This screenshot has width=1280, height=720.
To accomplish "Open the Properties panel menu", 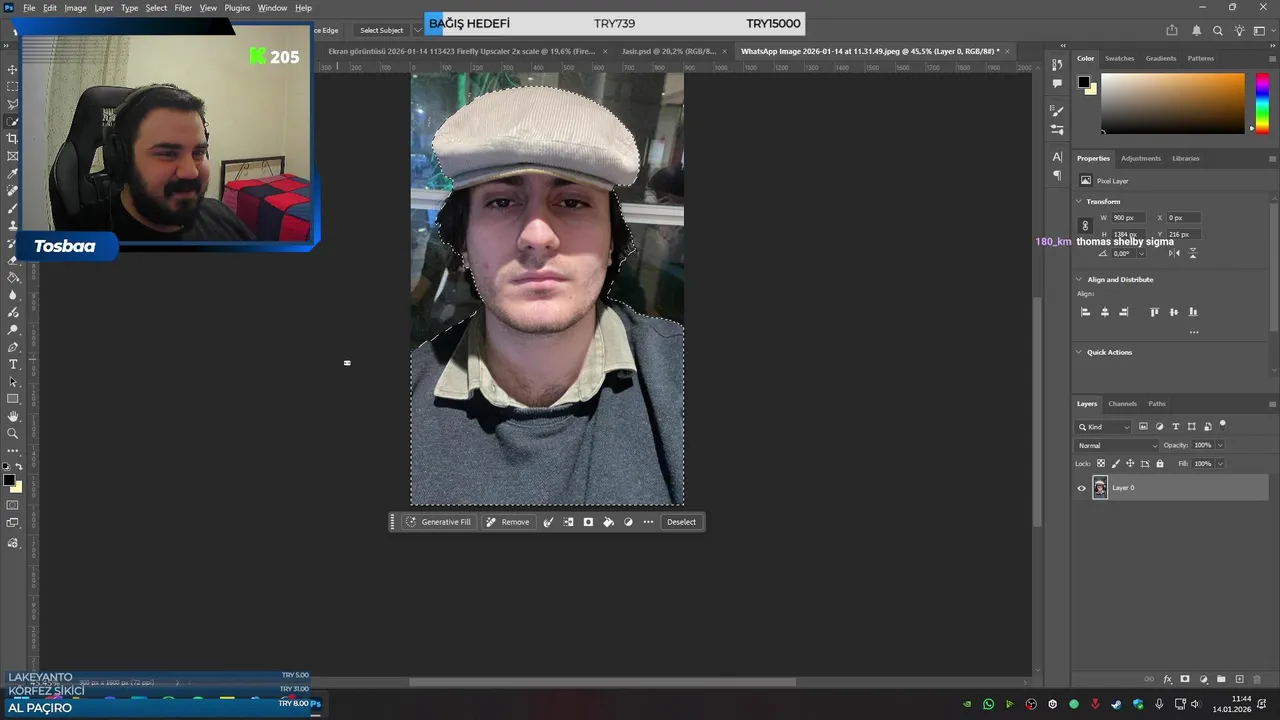I will 1272,158.
